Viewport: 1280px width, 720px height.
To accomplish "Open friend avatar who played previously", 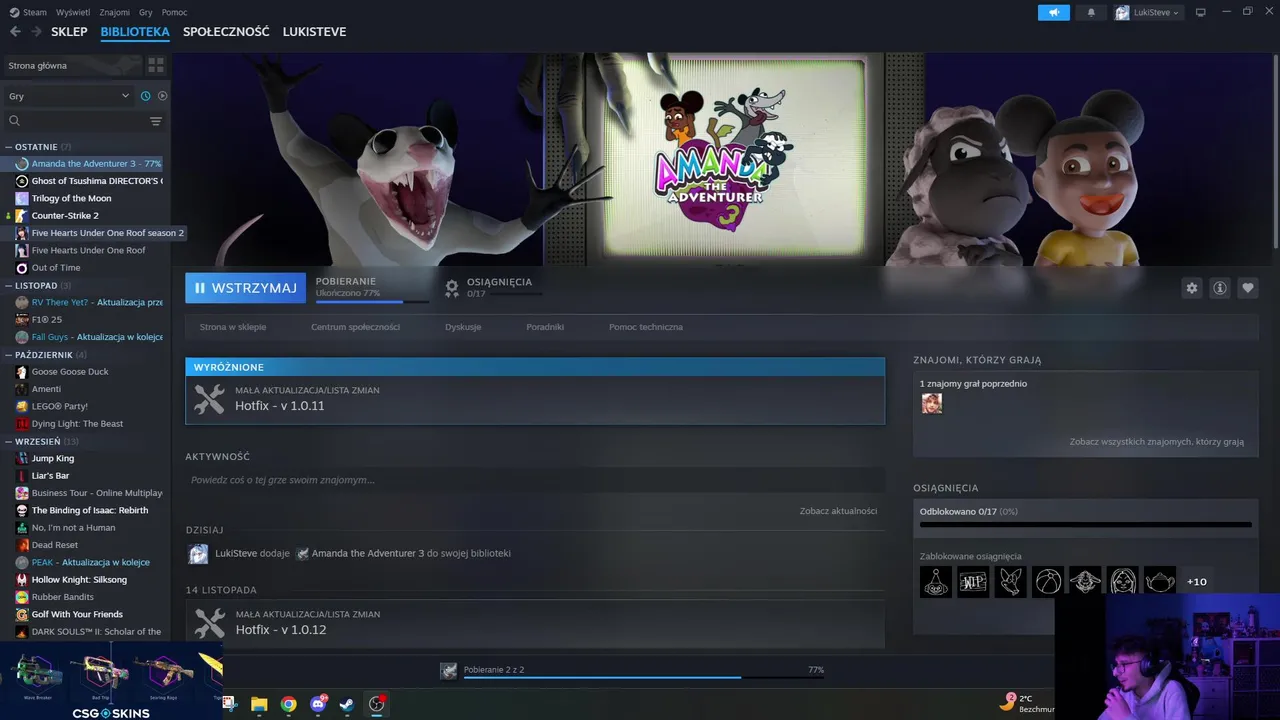I will [931, 403].
